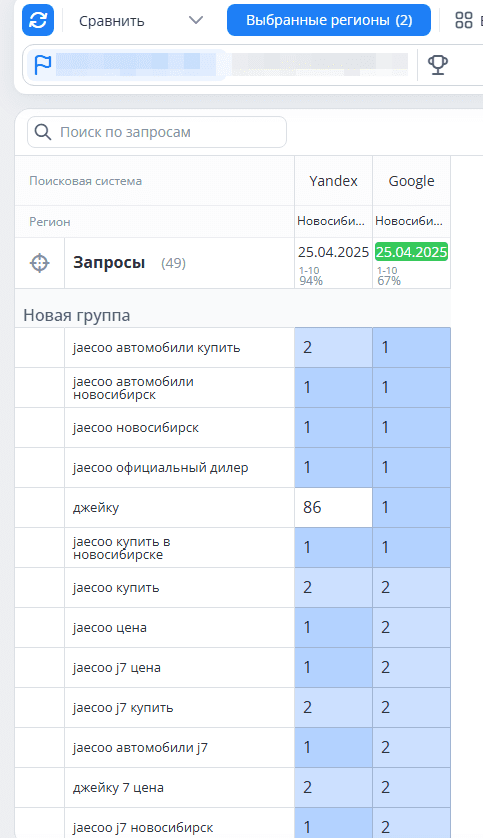The width and height of the screenshot is (483, 838).
Task: Click Yandex position for jaecoo j7 купить
Action: pyautogui.click(x=333, y=708)
